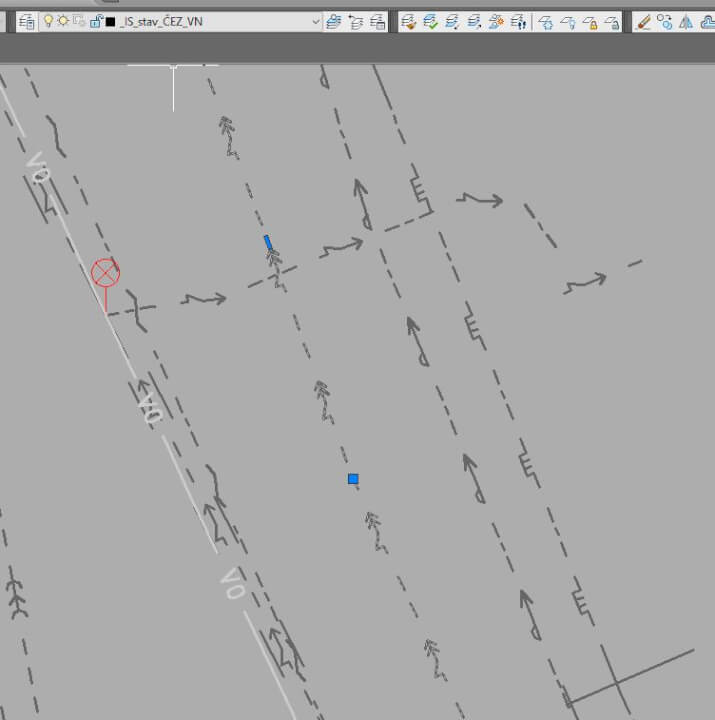Select the Match Properties paintbrush tool

[x=643, y=21]
